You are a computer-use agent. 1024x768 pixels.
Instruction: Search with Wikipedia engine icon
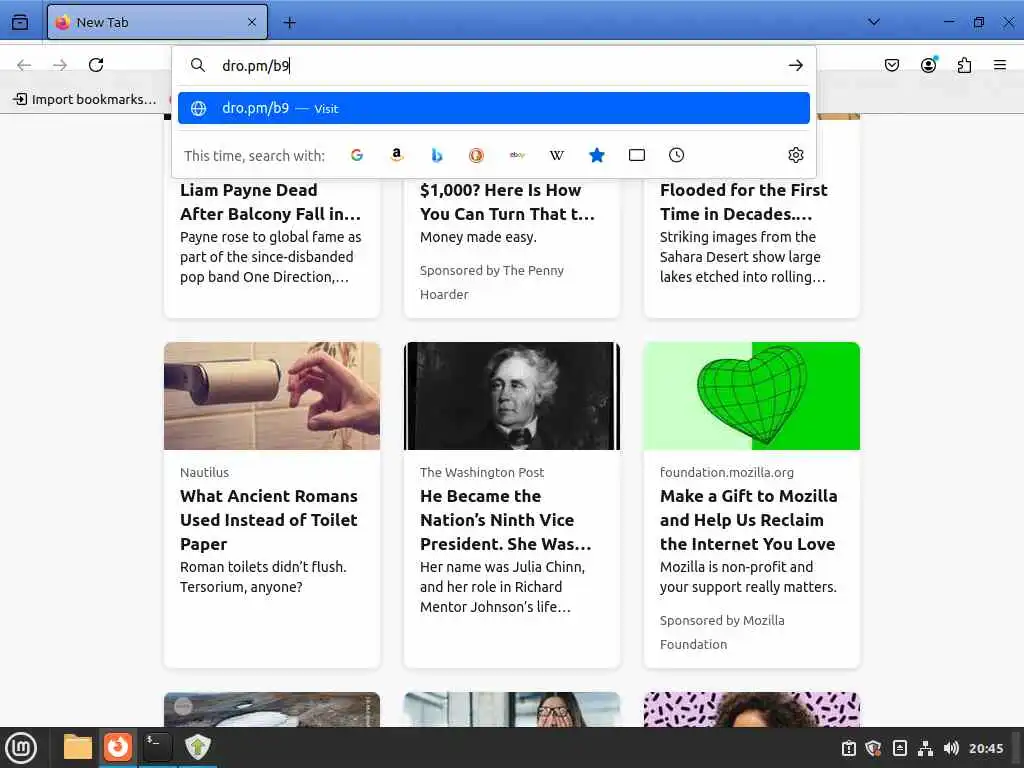click(x=556, y=155)
